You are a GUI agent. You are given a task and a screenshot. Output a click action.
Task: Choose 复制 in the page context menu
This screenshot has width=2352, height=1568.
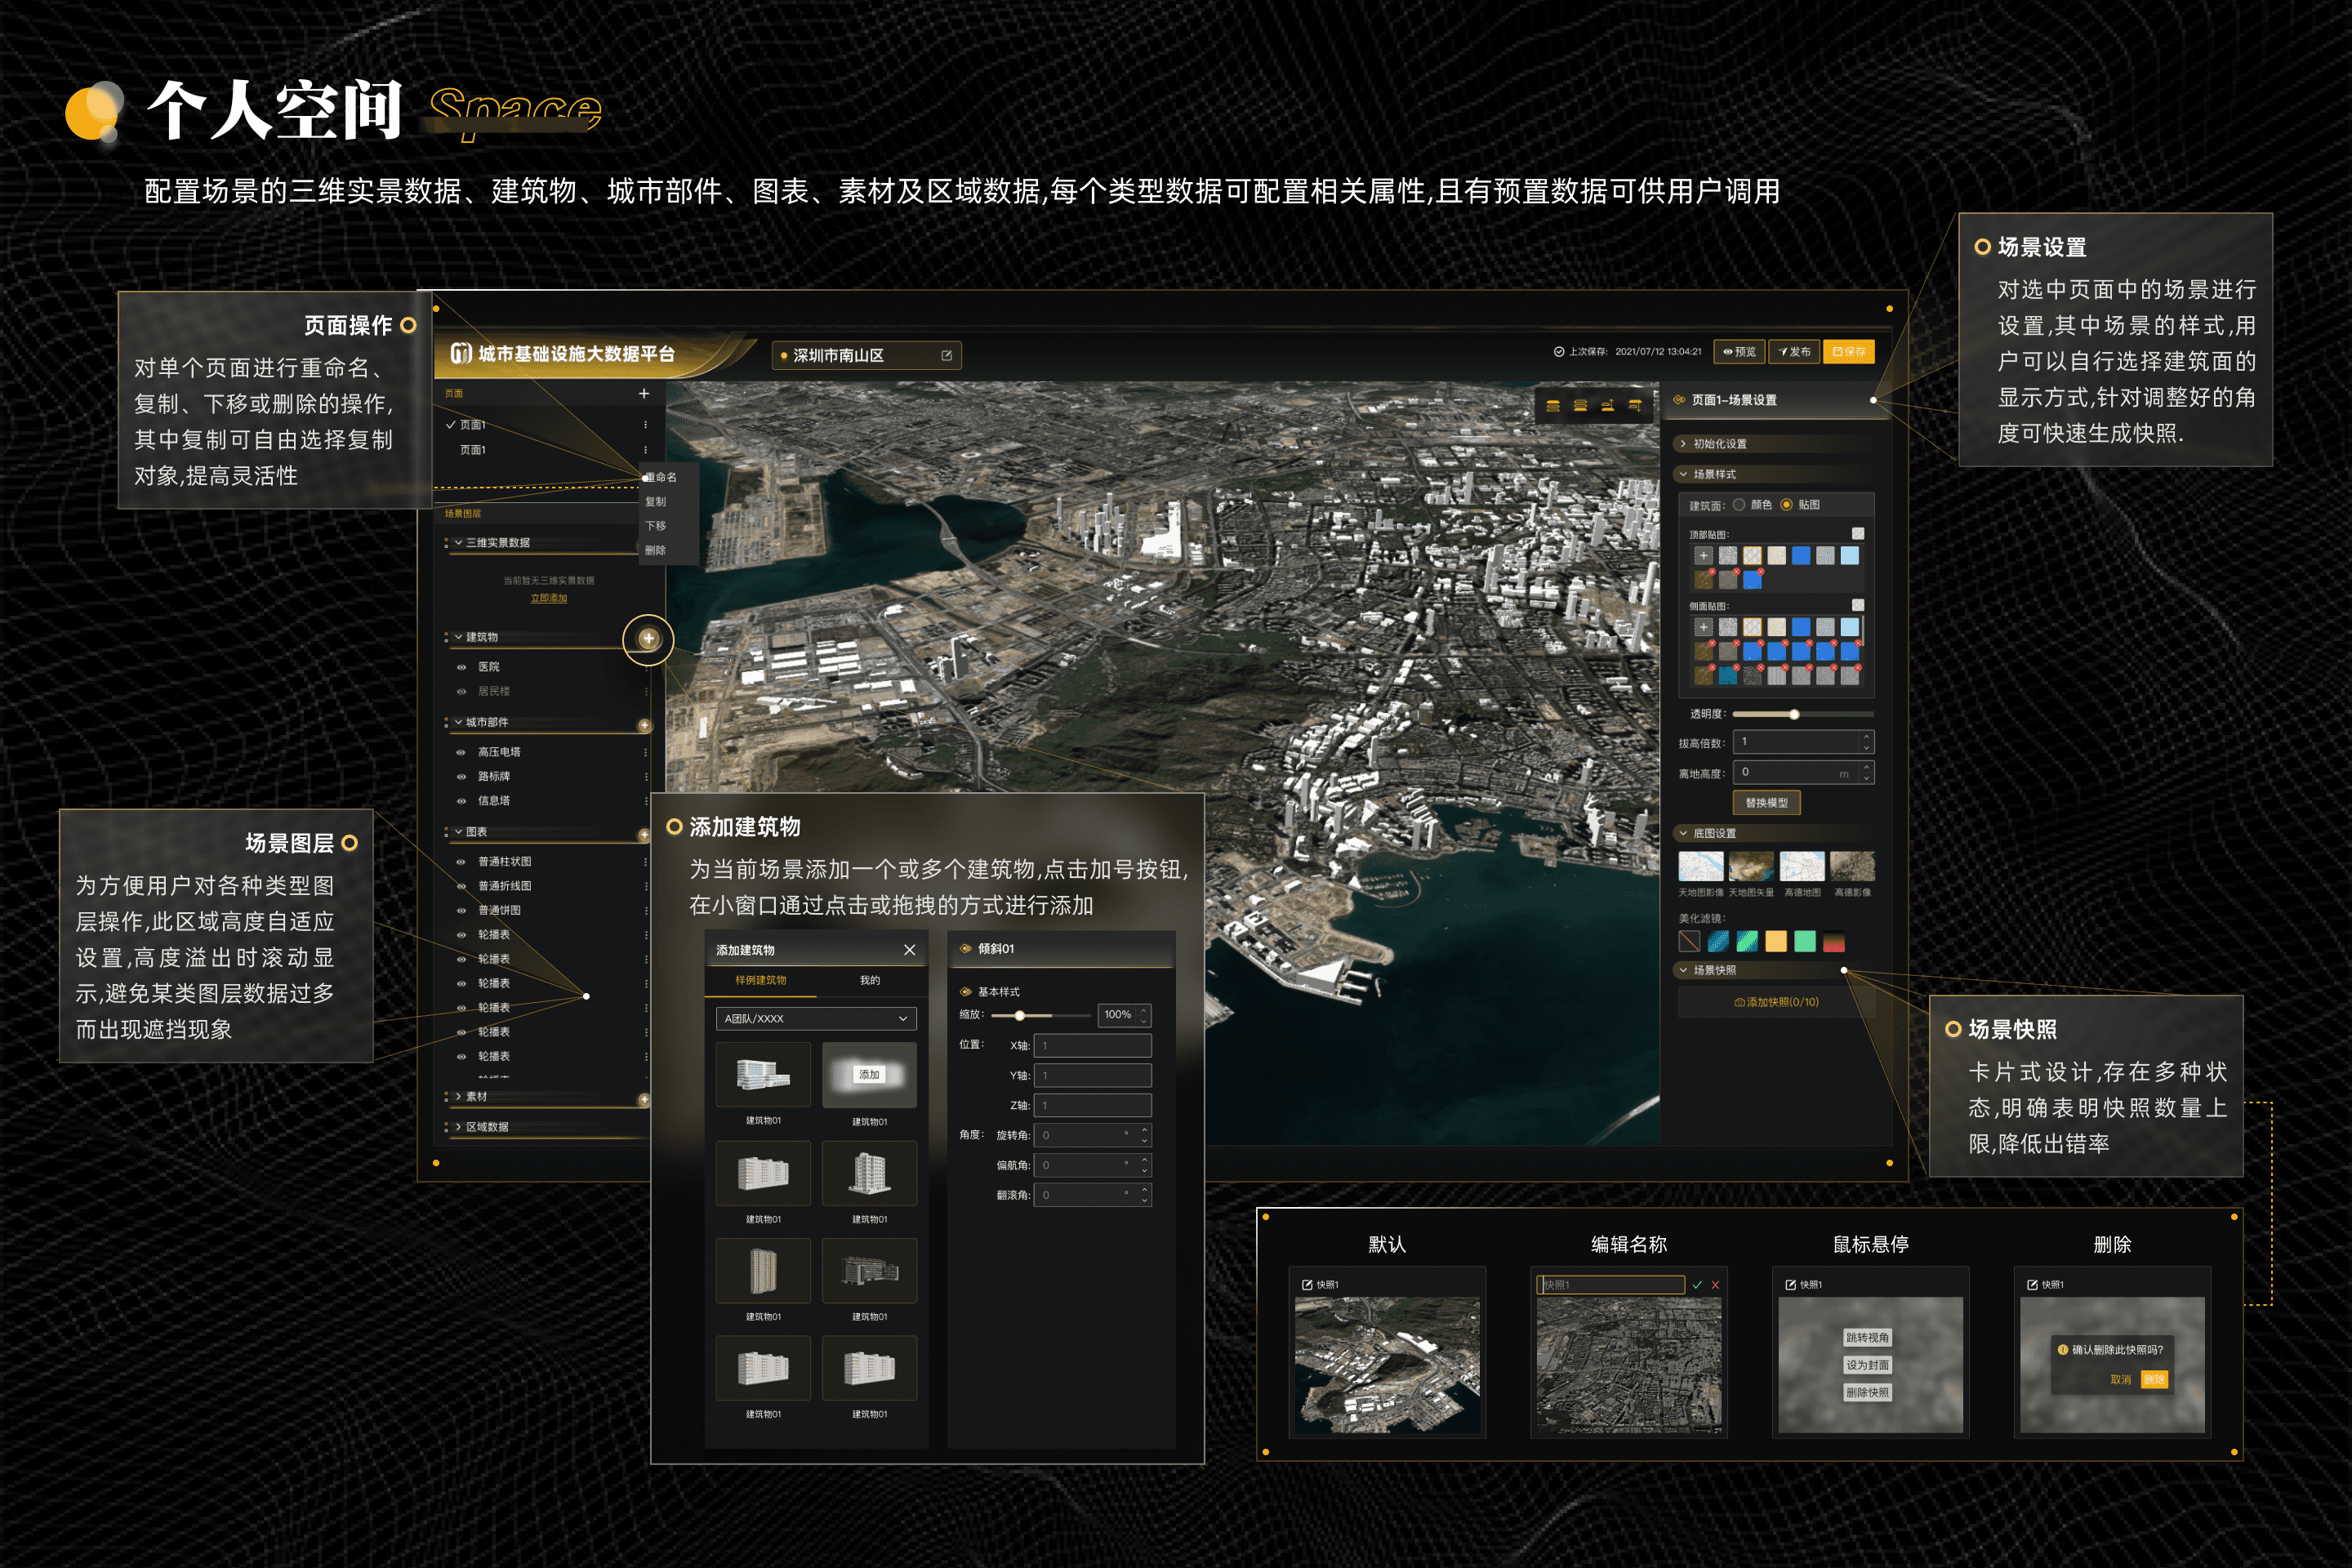[x=656, y=502]
